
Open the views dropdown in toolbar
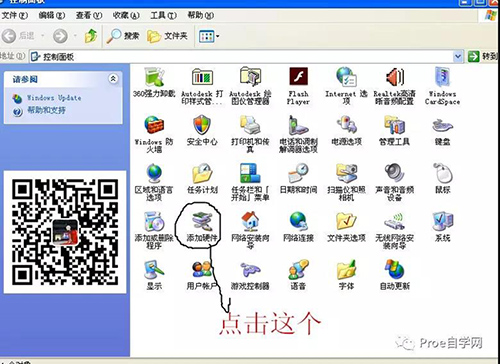[x=209, y=36]
